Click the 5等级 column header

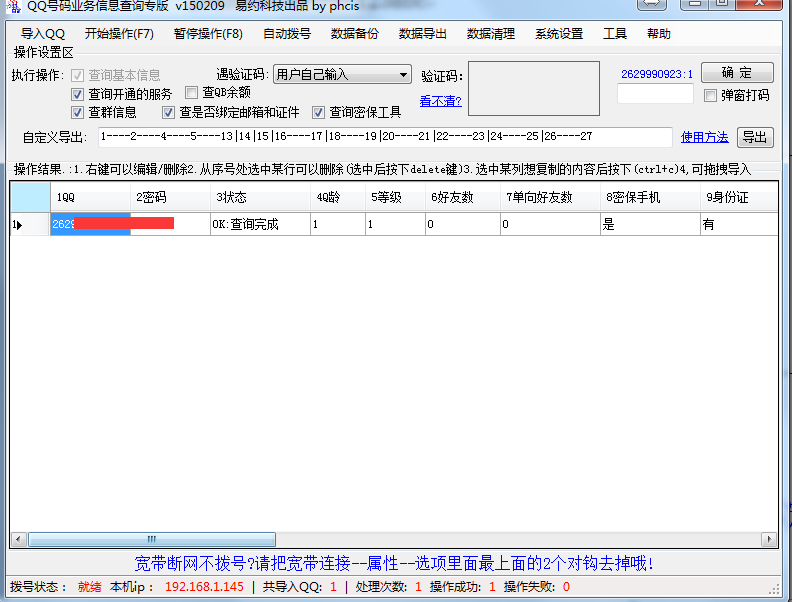coord(395,197)
